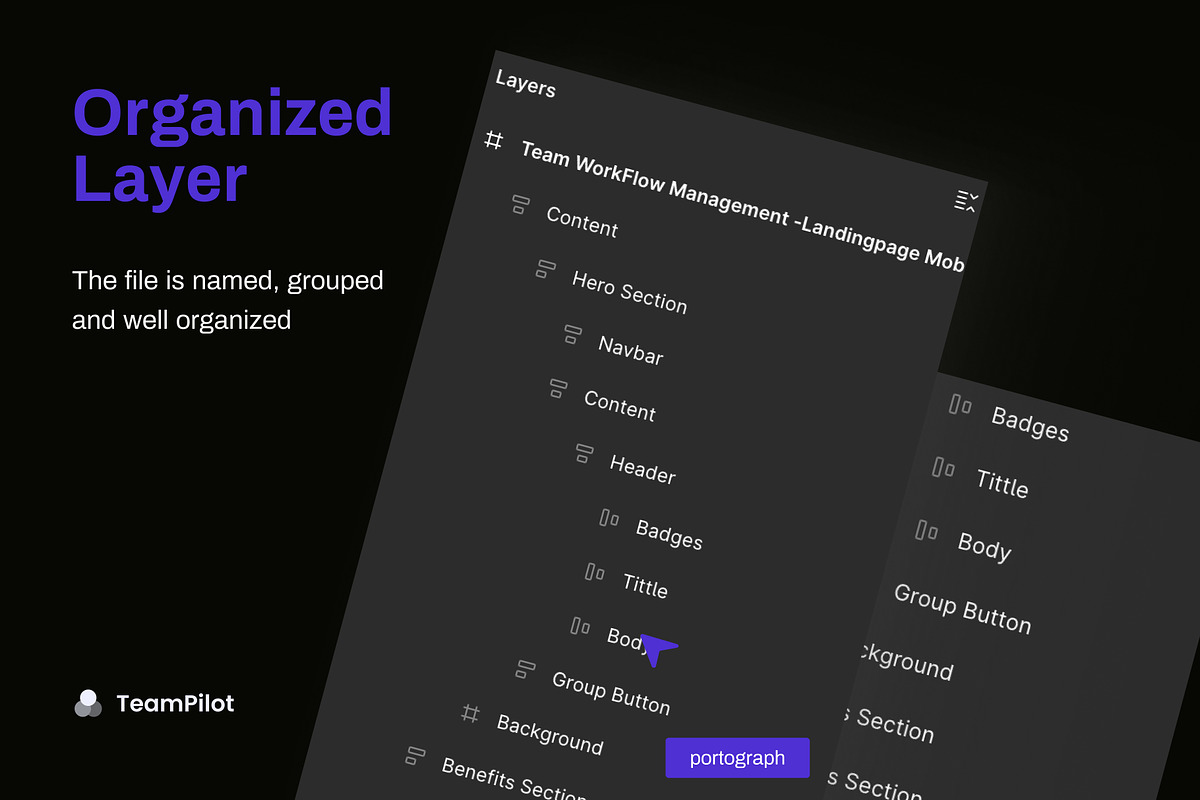
Task: Click the Hero Section layer's auto-layout icon
Action: 545,269
